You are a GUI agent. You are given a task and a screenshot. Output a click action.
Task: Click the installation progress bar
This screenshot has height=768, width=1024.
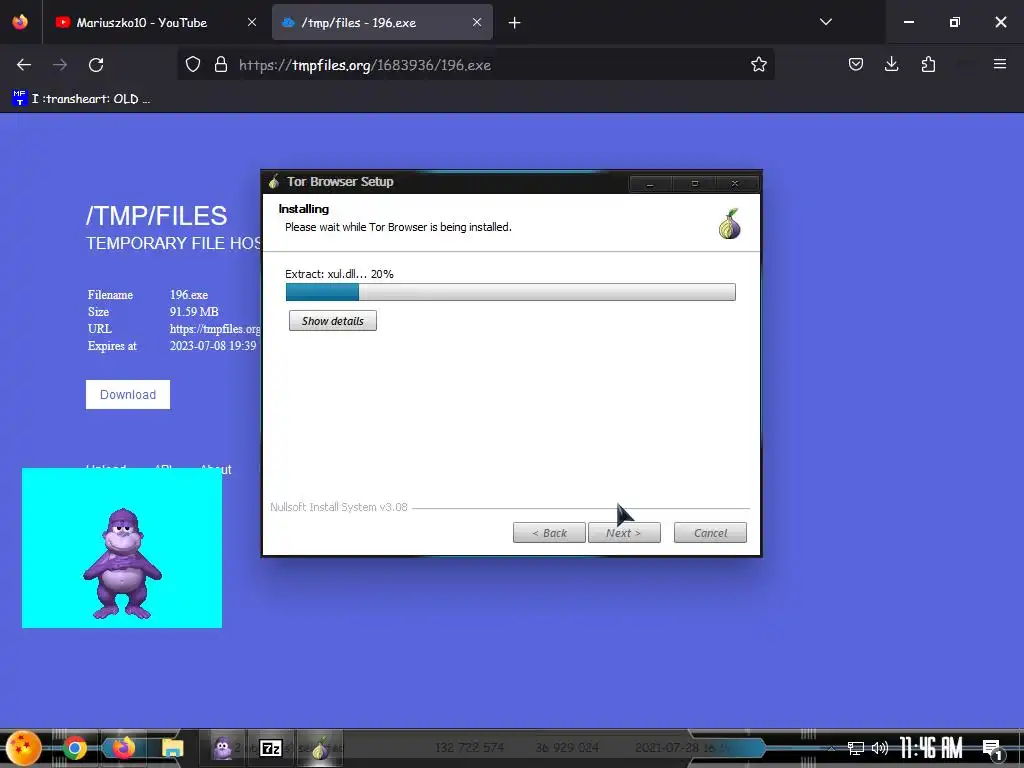(x=511, y=292)
